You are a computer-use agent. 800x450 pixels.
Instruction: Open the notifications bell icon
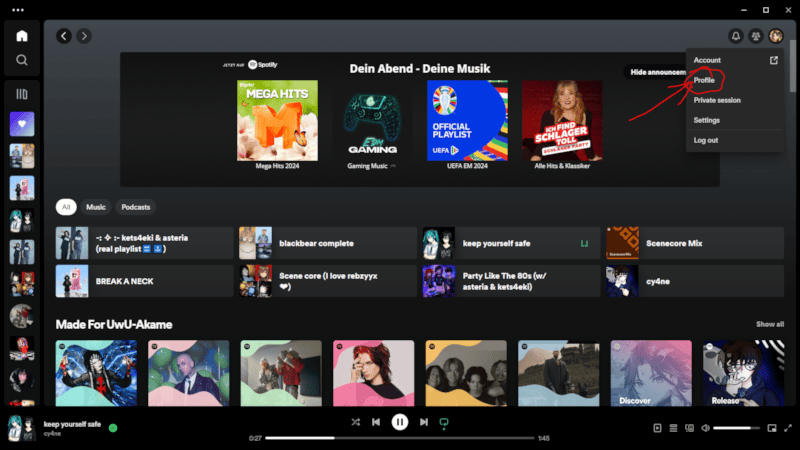(737, 36)
